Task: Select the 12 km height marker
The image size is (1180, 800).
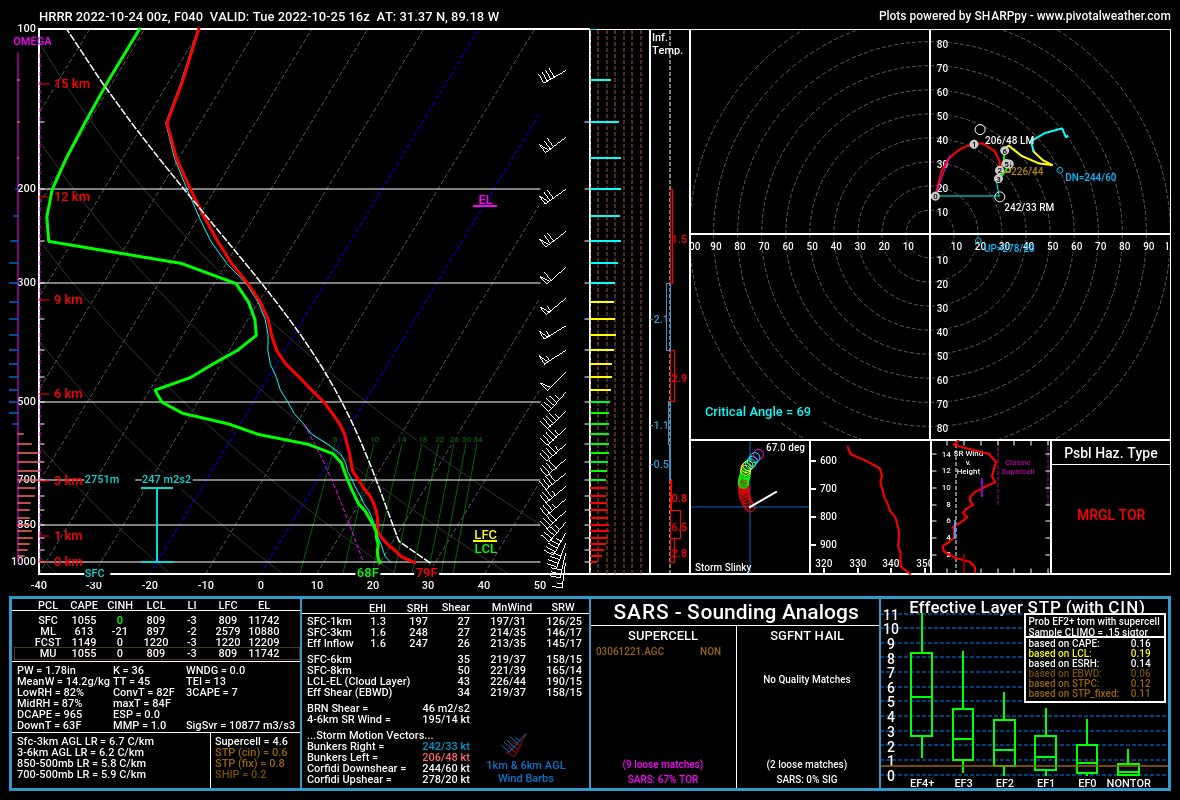Action: (x=71, y=196)
